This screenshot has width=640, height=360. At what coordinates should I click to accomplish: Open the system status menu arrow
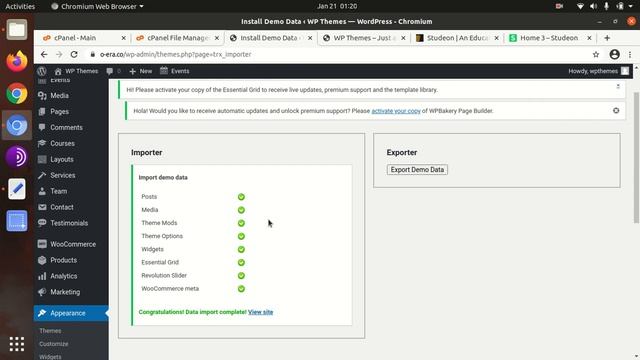pos(631,6)
